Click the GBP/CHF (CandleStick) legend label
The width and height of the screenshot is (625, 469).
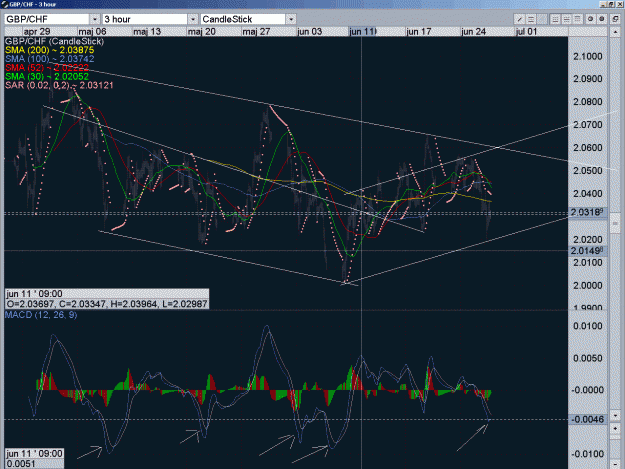[54, 41]
